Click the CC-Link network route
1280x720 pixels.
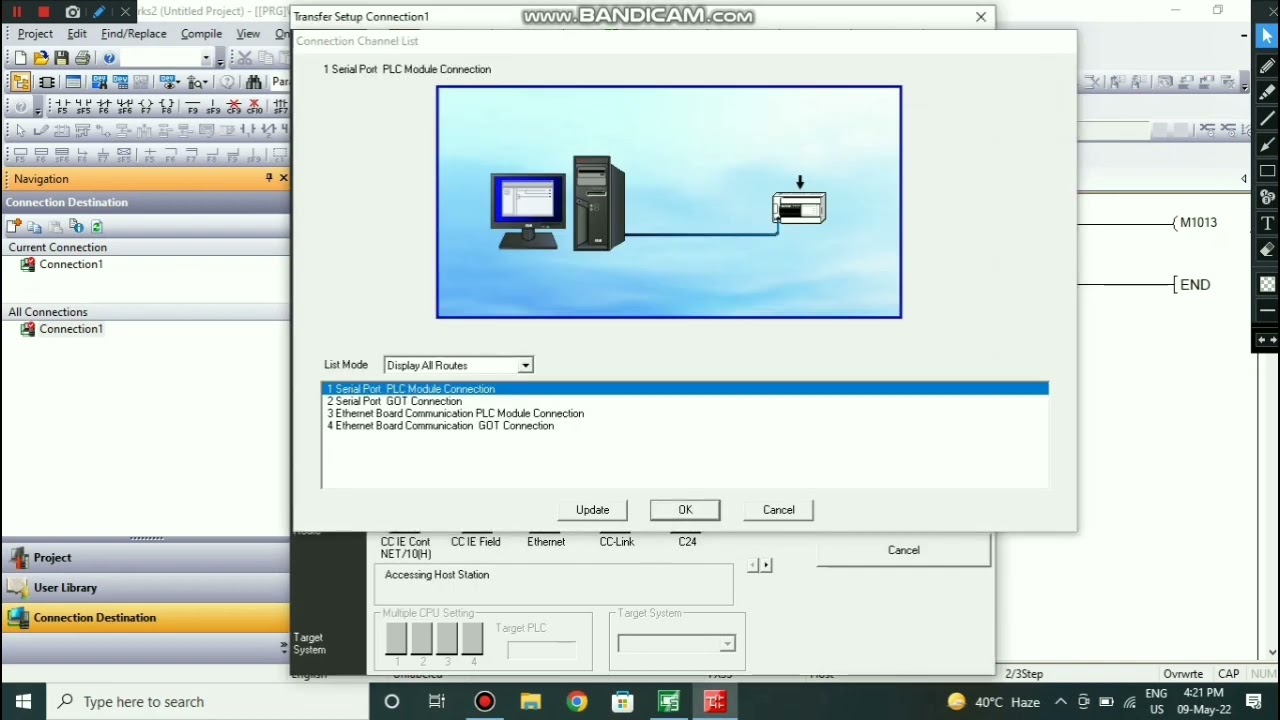(x=617, y=542)
